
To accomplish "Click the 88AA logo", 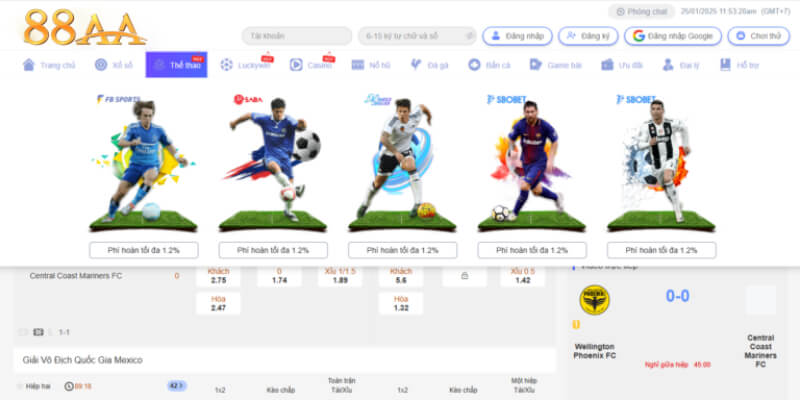I will click(x=85, y=27).
